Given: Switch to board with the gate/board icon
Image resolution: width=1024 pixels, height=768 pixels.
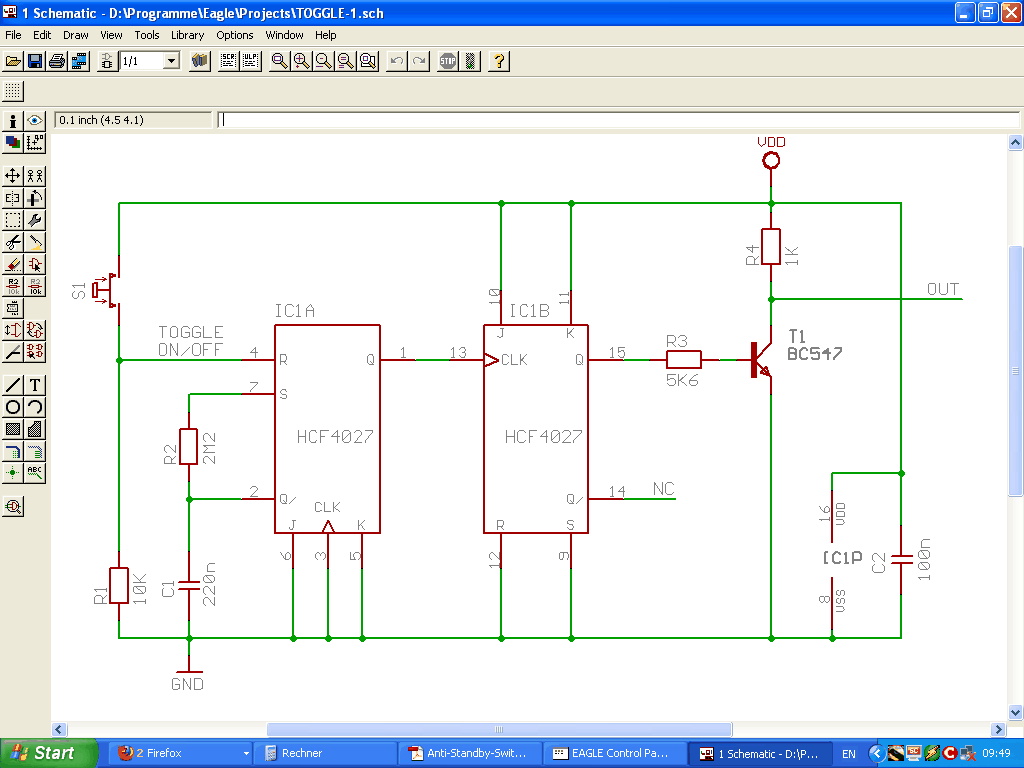Looking at the screenshot, I should 107,61.
